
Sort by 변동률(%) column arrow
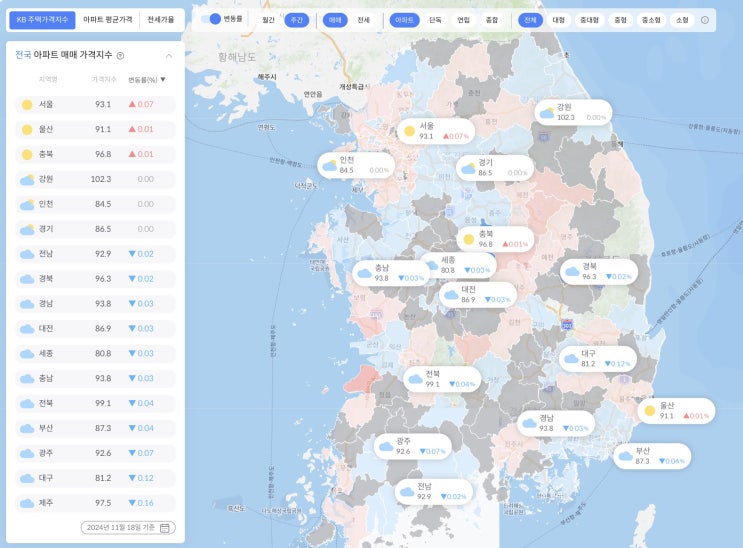click(163, 79)
